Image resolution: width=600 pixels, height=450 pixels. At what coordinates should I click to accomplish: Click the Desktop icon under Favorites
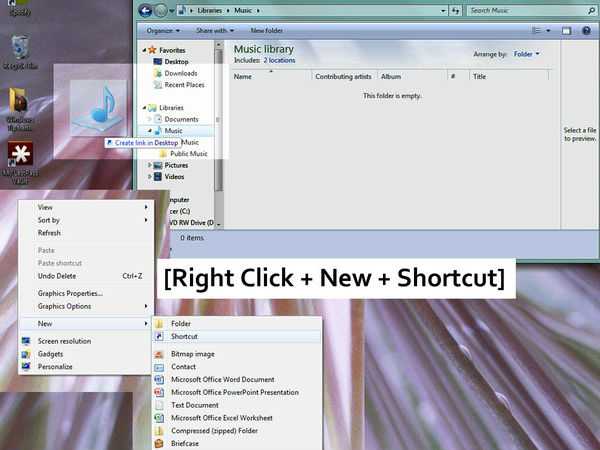[x=176, y=61]
